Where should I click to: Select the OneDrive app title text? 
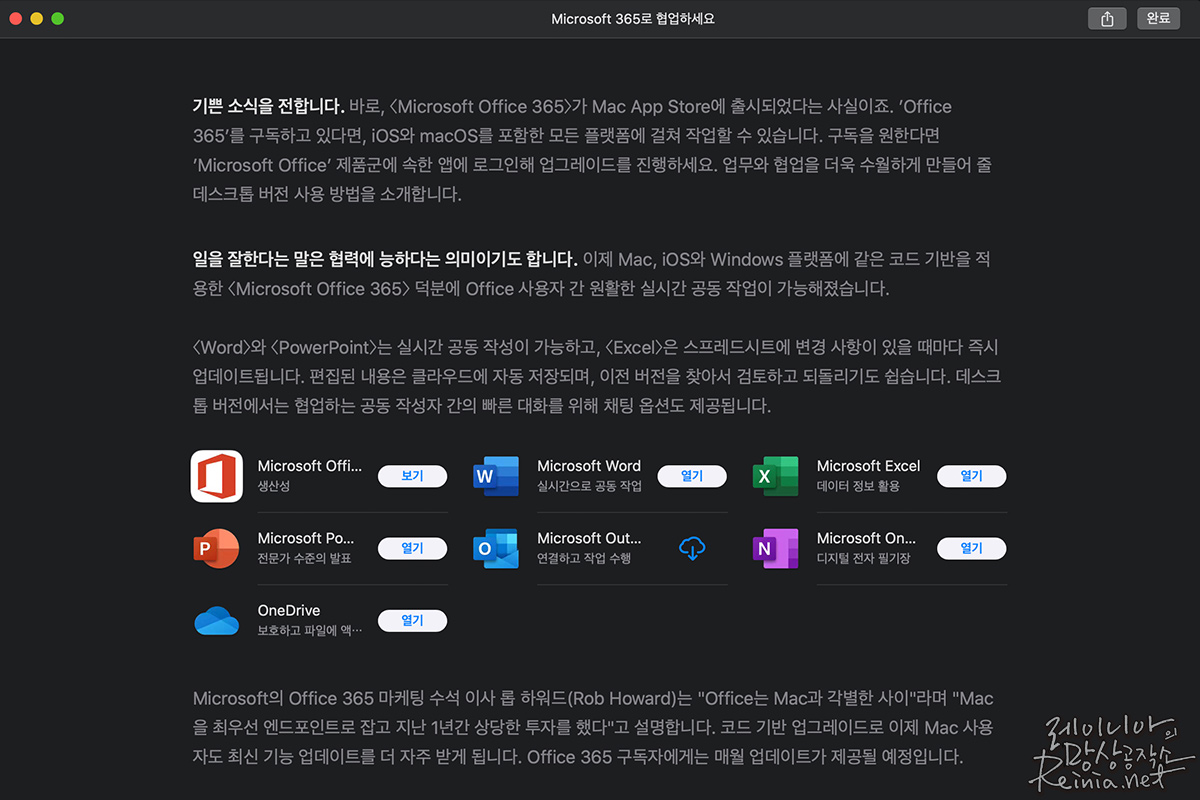(x=289, y=611)
